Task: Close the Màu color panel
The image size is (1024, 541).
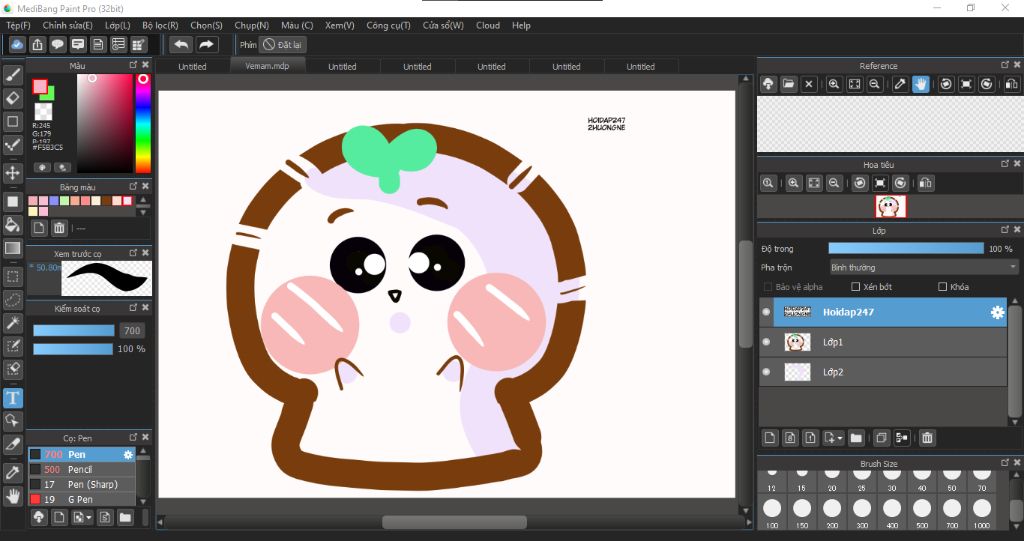Action: (146, 65)
